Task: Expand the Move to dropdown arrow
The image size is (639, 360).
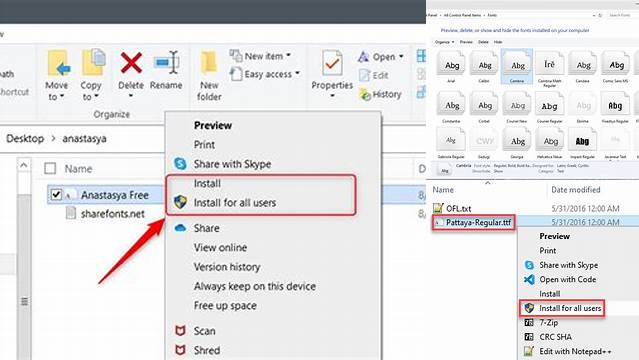Action: (x=62, y=97)
